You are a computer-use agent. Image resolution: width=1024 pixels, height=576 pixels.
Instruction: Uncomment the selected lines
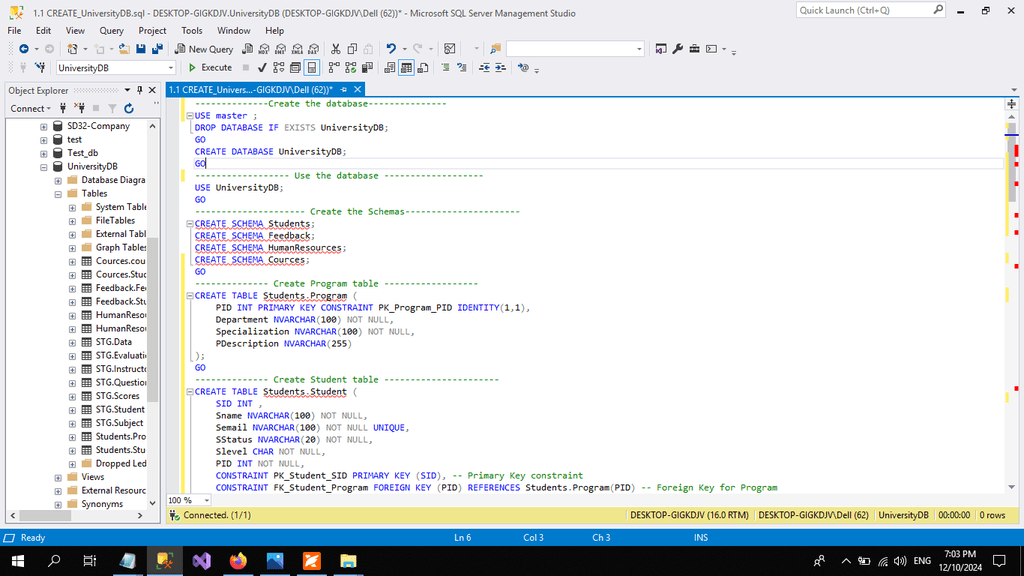462,68
